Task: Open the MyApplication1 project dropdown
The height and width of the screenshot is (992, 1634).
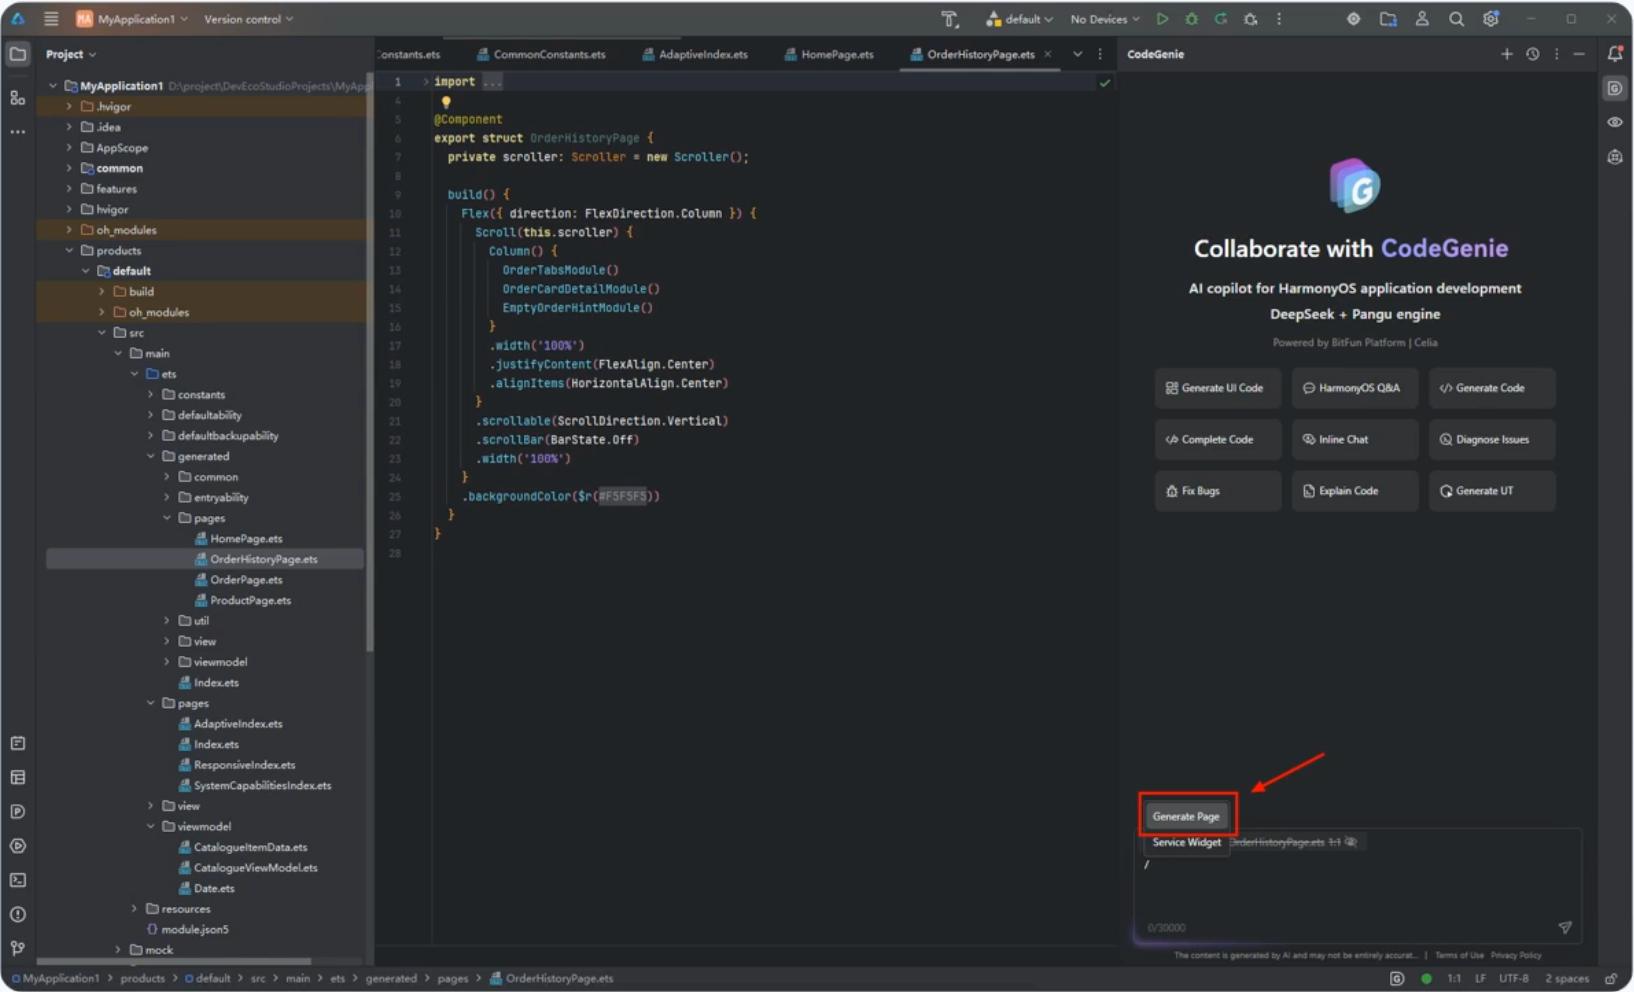Action: (x=132, y=19)
